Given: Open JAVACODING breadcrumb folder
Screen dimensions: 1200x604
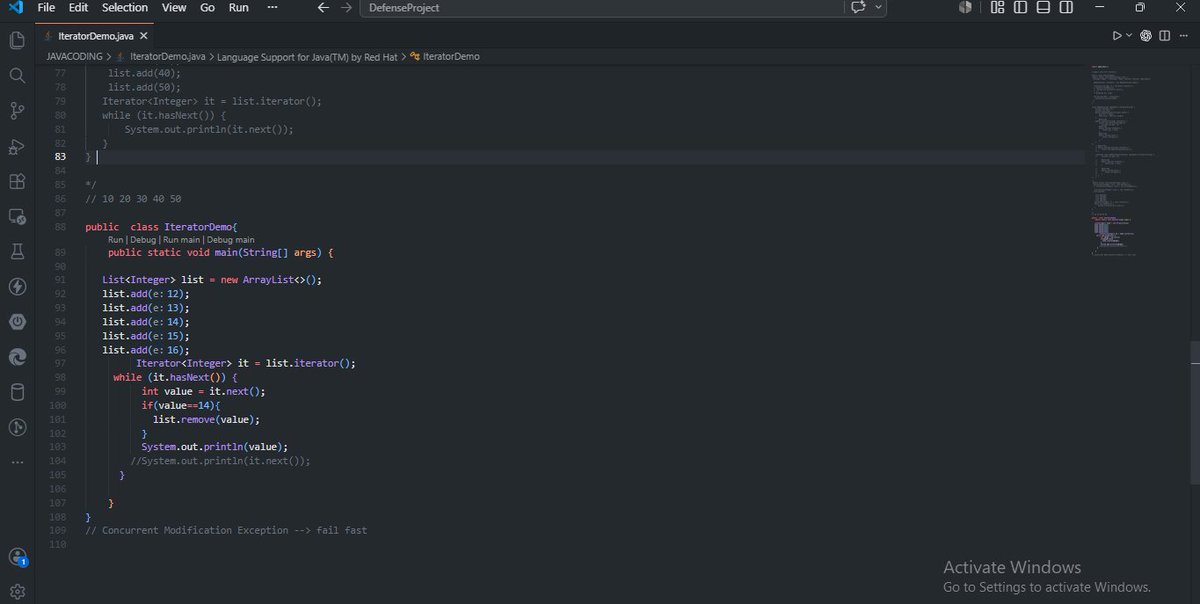Looking at the screenshot, I should [74, 57].
